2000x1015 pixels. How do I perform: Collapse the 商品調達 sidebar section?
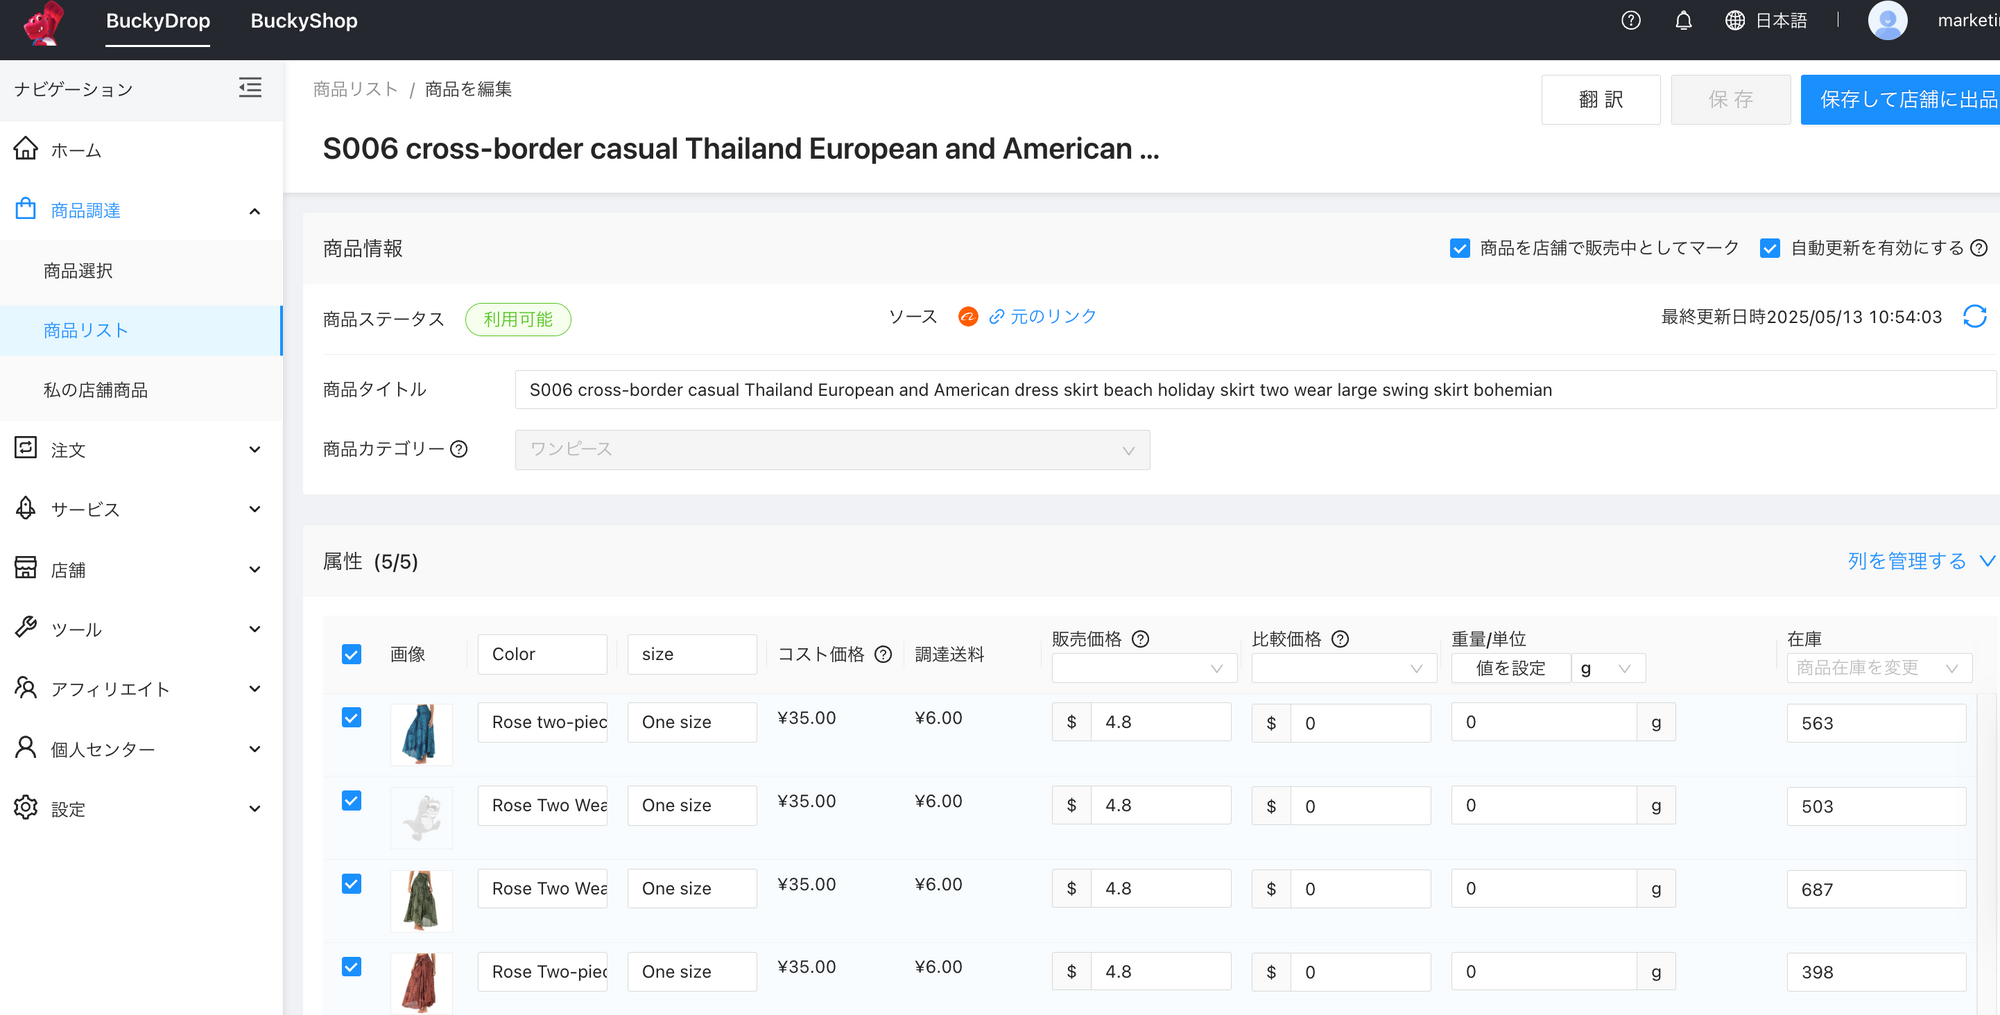[x=255, y=211]
